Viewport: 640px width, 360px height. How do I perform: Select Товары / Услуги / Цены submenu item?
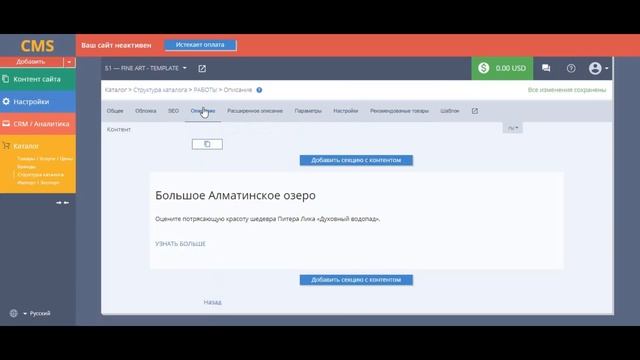coord(45,158)
